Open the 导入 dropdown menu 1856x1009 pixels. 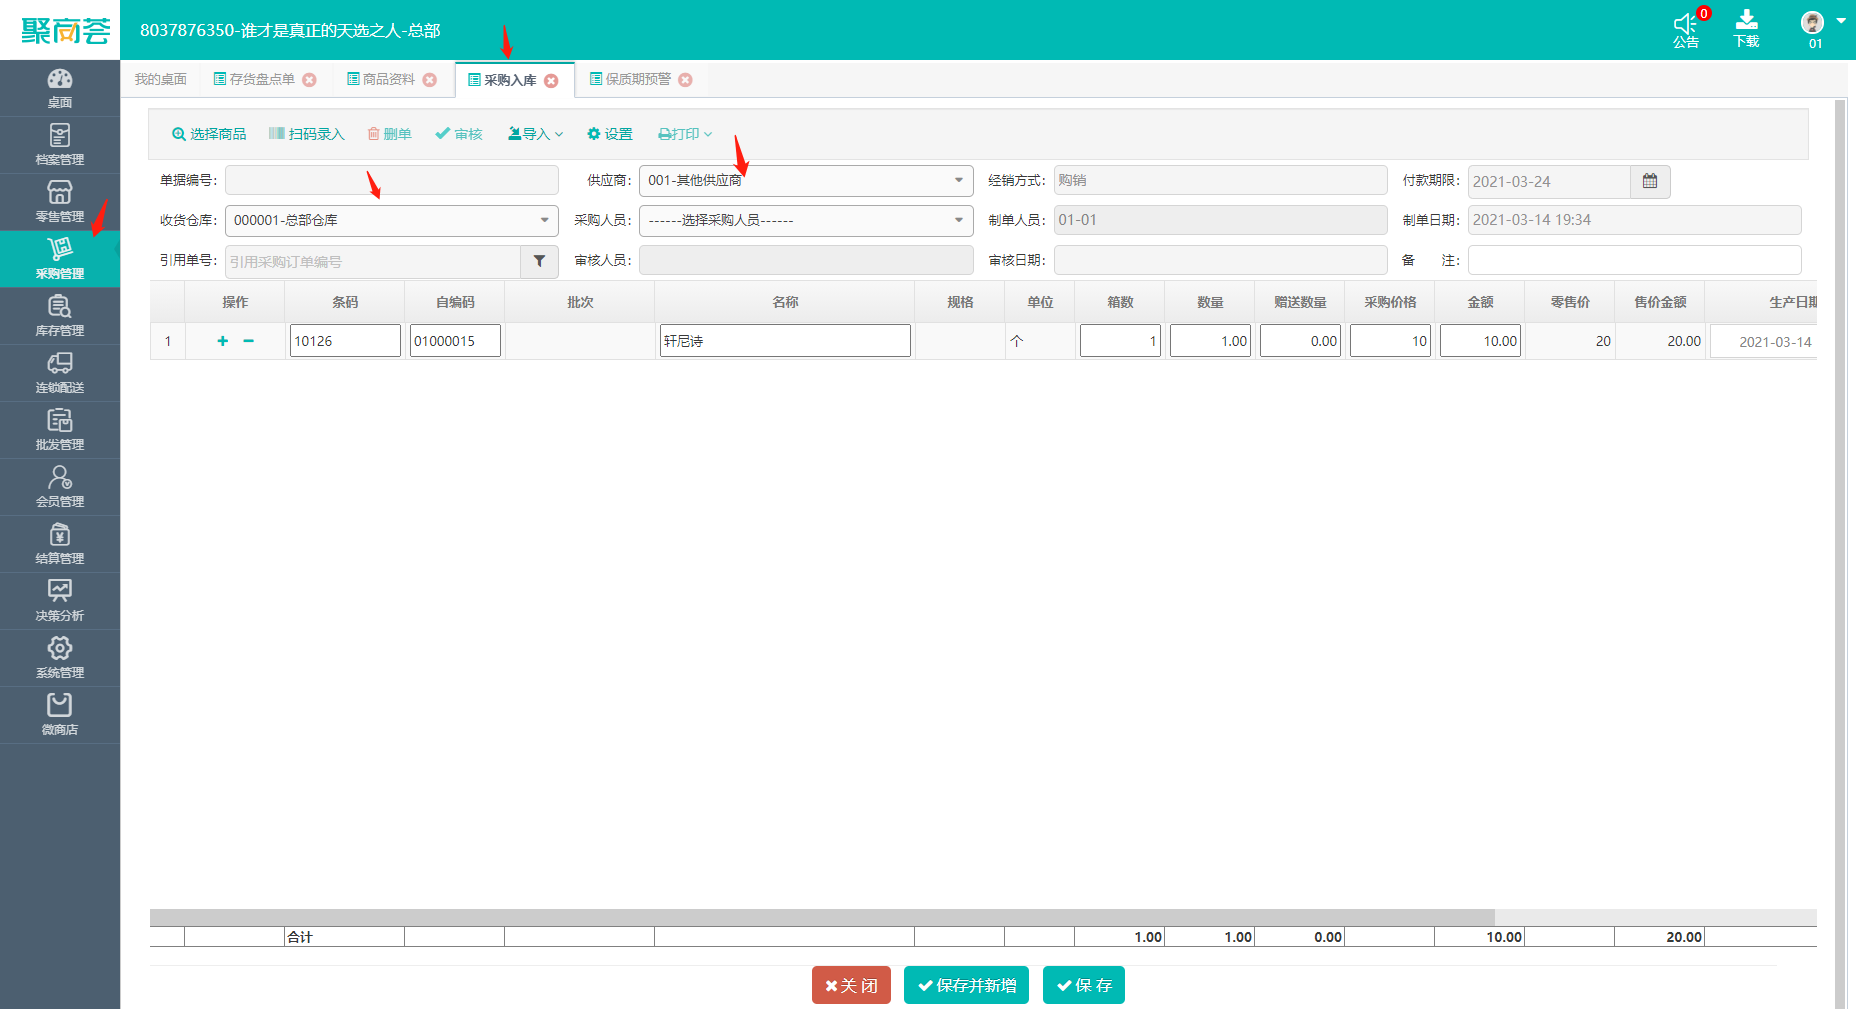click(x=536, y=134)
